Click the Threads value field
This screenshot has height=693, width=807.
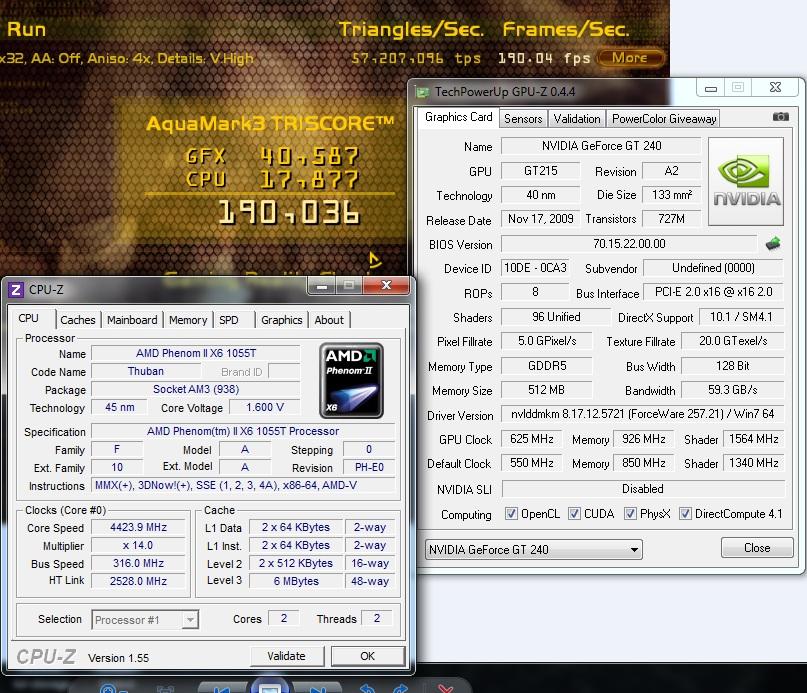tap(377, 618)
